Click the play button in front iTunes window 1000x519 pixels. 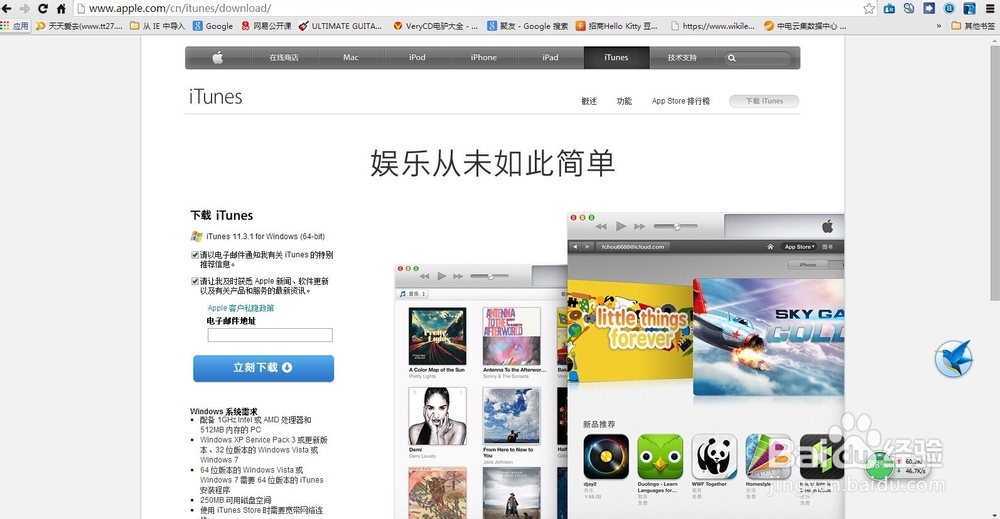pyautogui.click(x=621, y=226)
